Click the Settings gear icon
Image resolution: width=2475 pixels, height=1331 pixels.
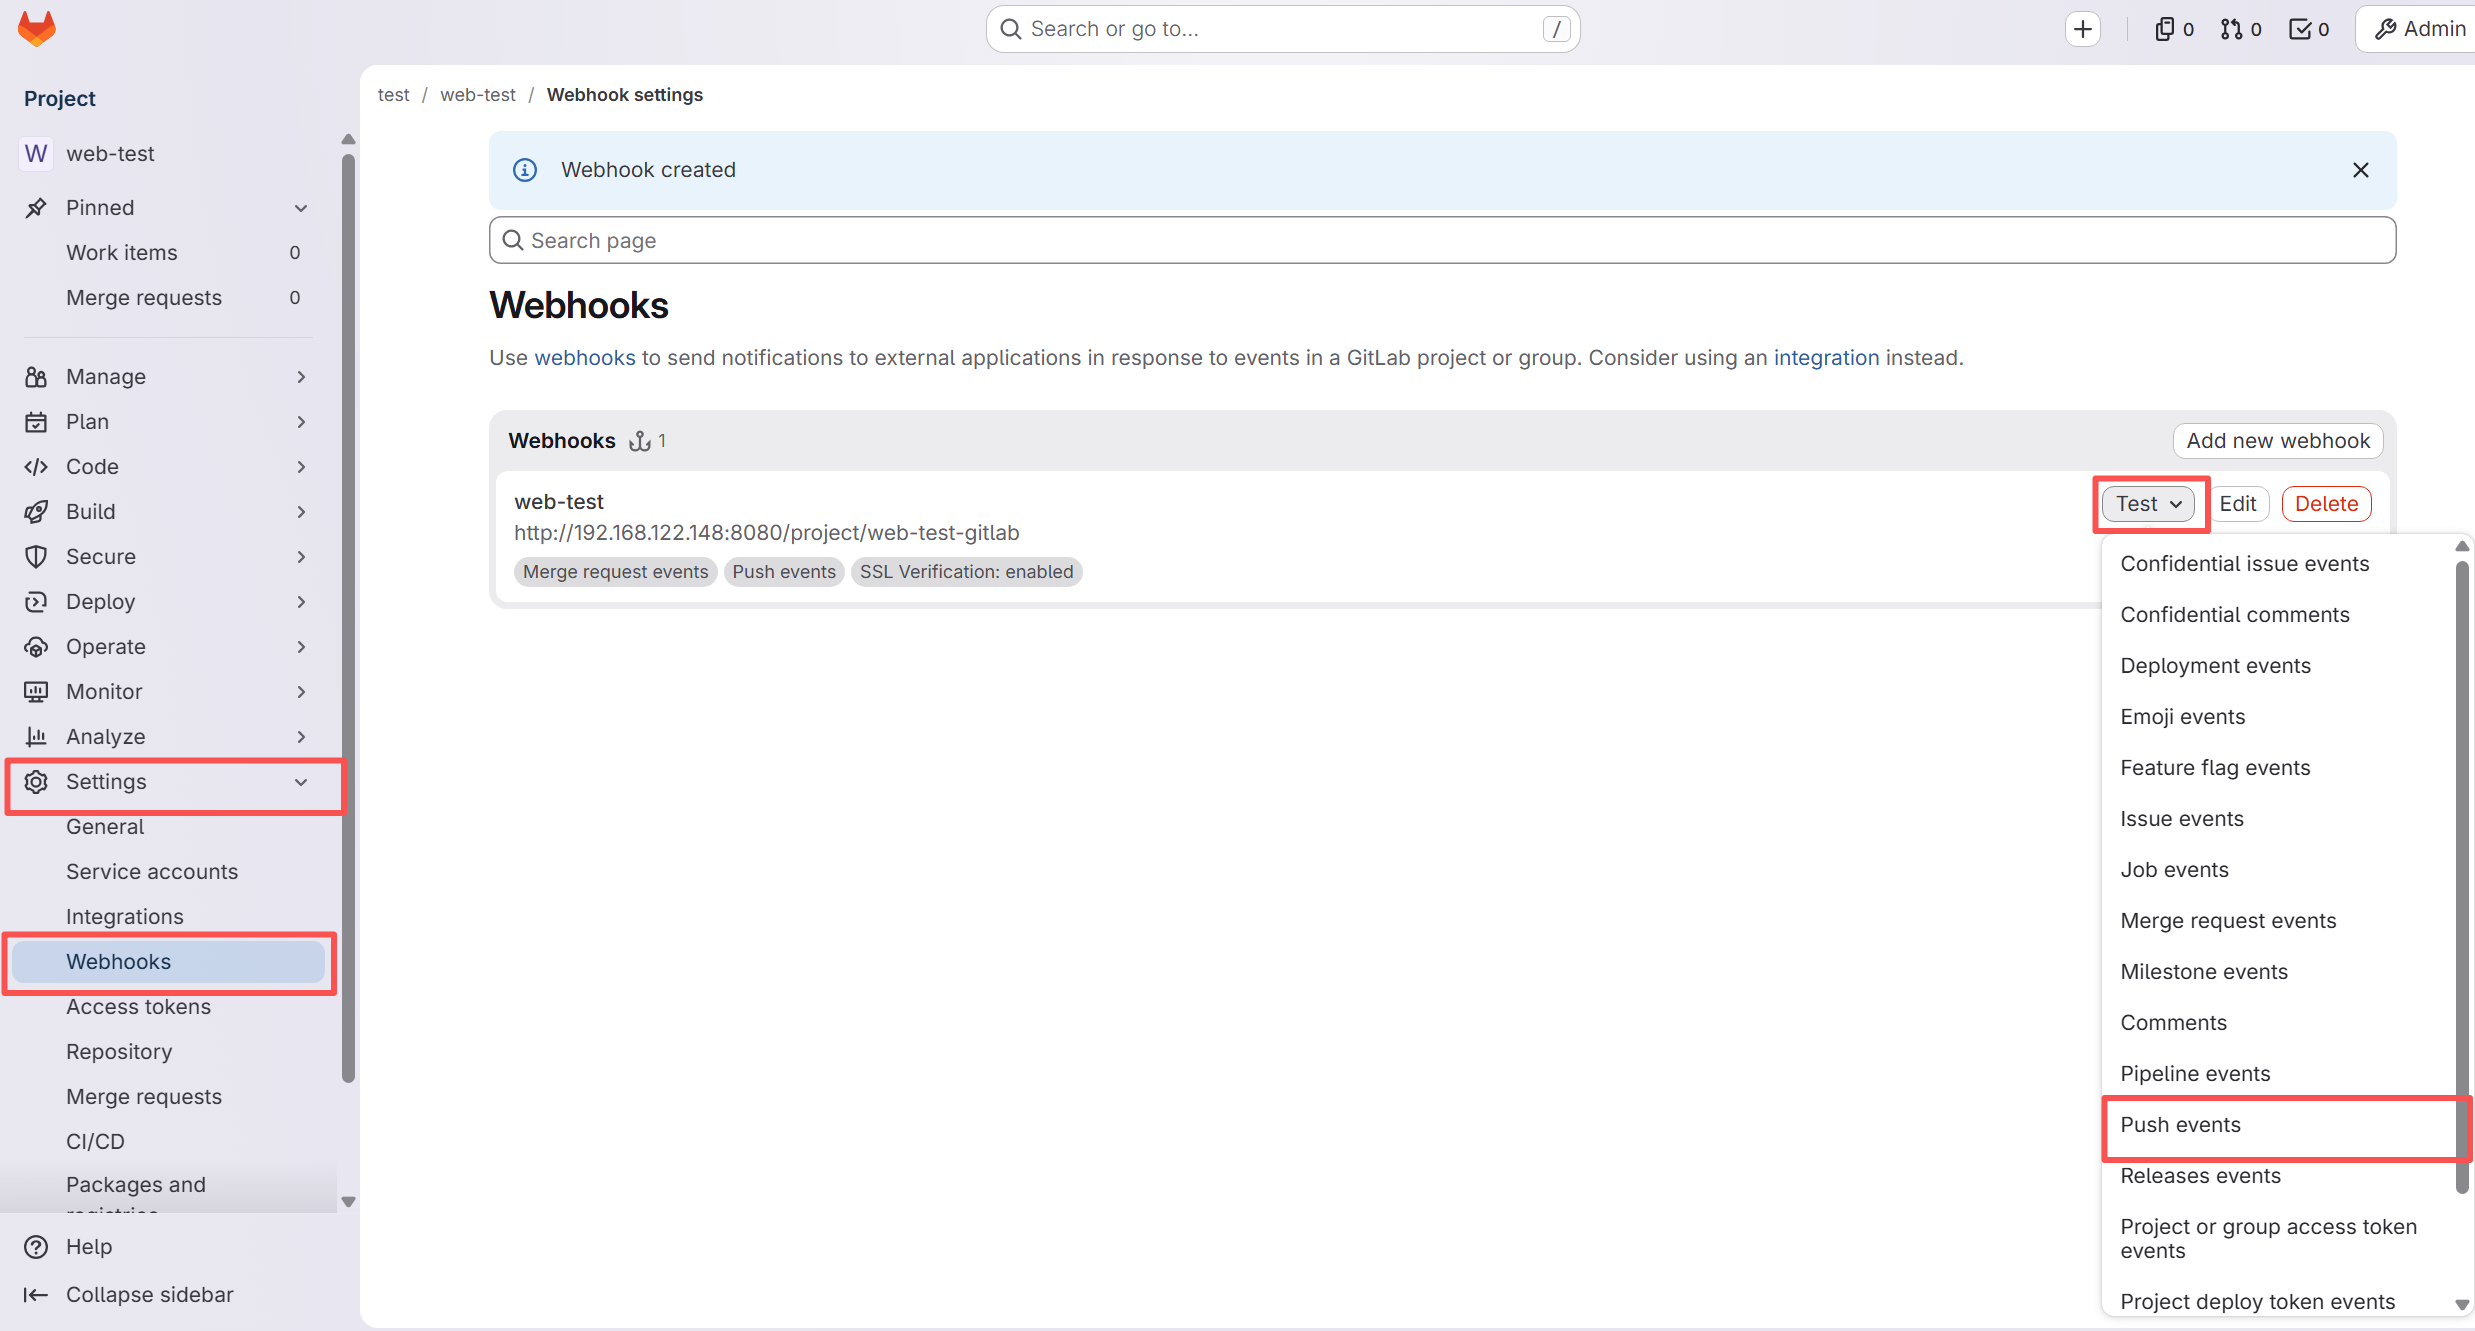point(36,782)
